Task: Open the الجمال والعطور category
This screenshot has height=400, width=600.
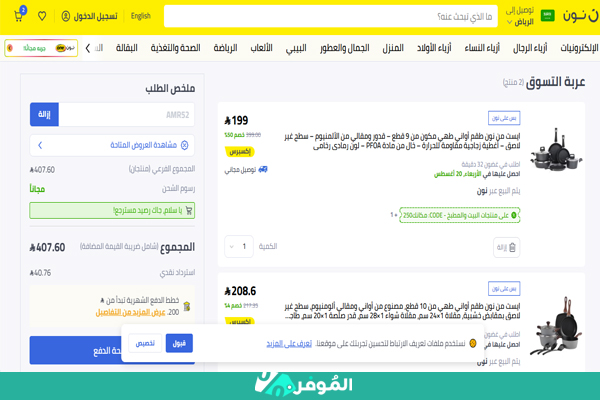Action: (344, 48)
